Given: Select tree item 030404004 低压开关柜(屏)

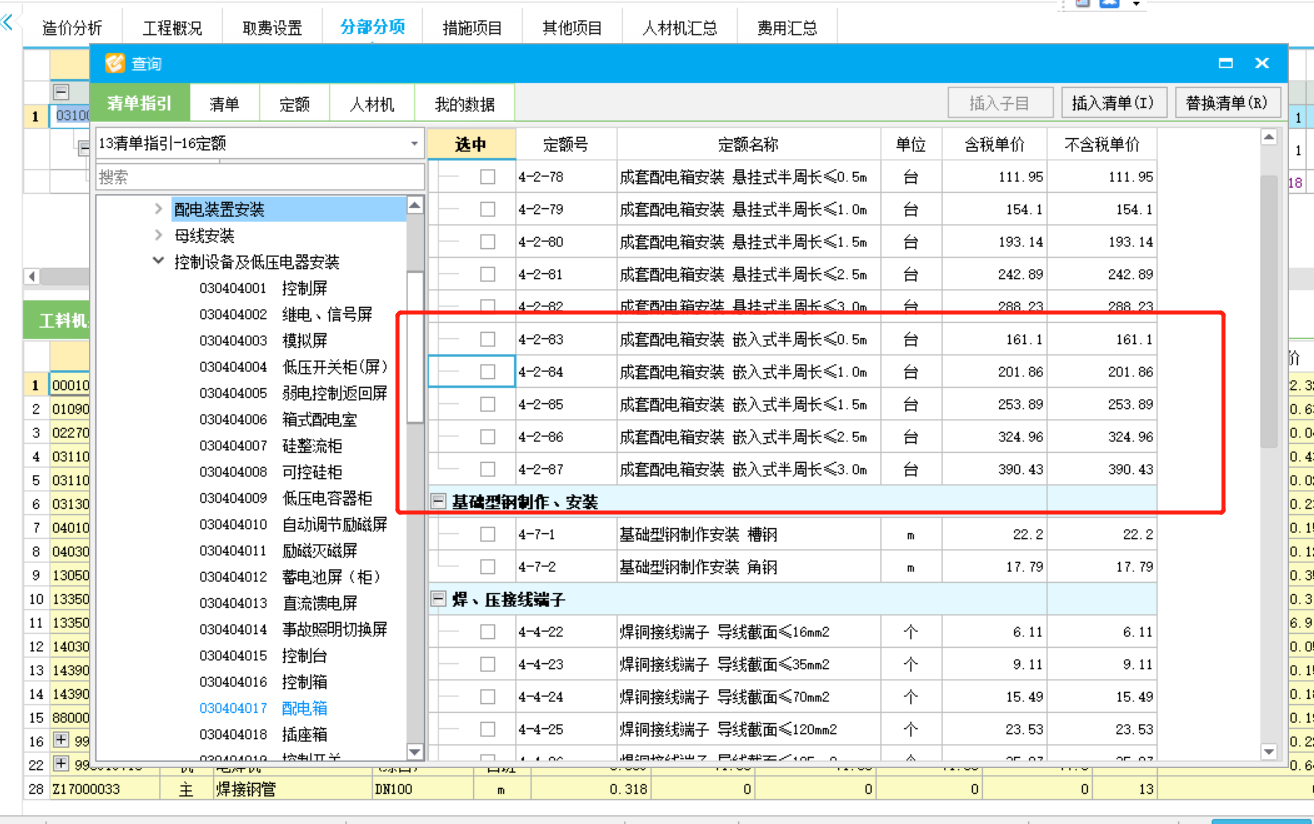Looking at the screenshot, I should [x=293, y=367].
